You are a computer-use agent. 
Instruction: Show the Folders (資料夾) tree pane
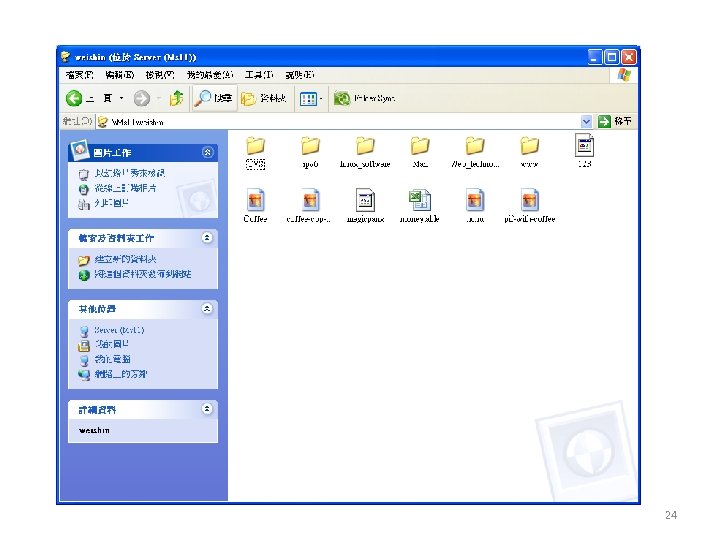click(264, 98)
